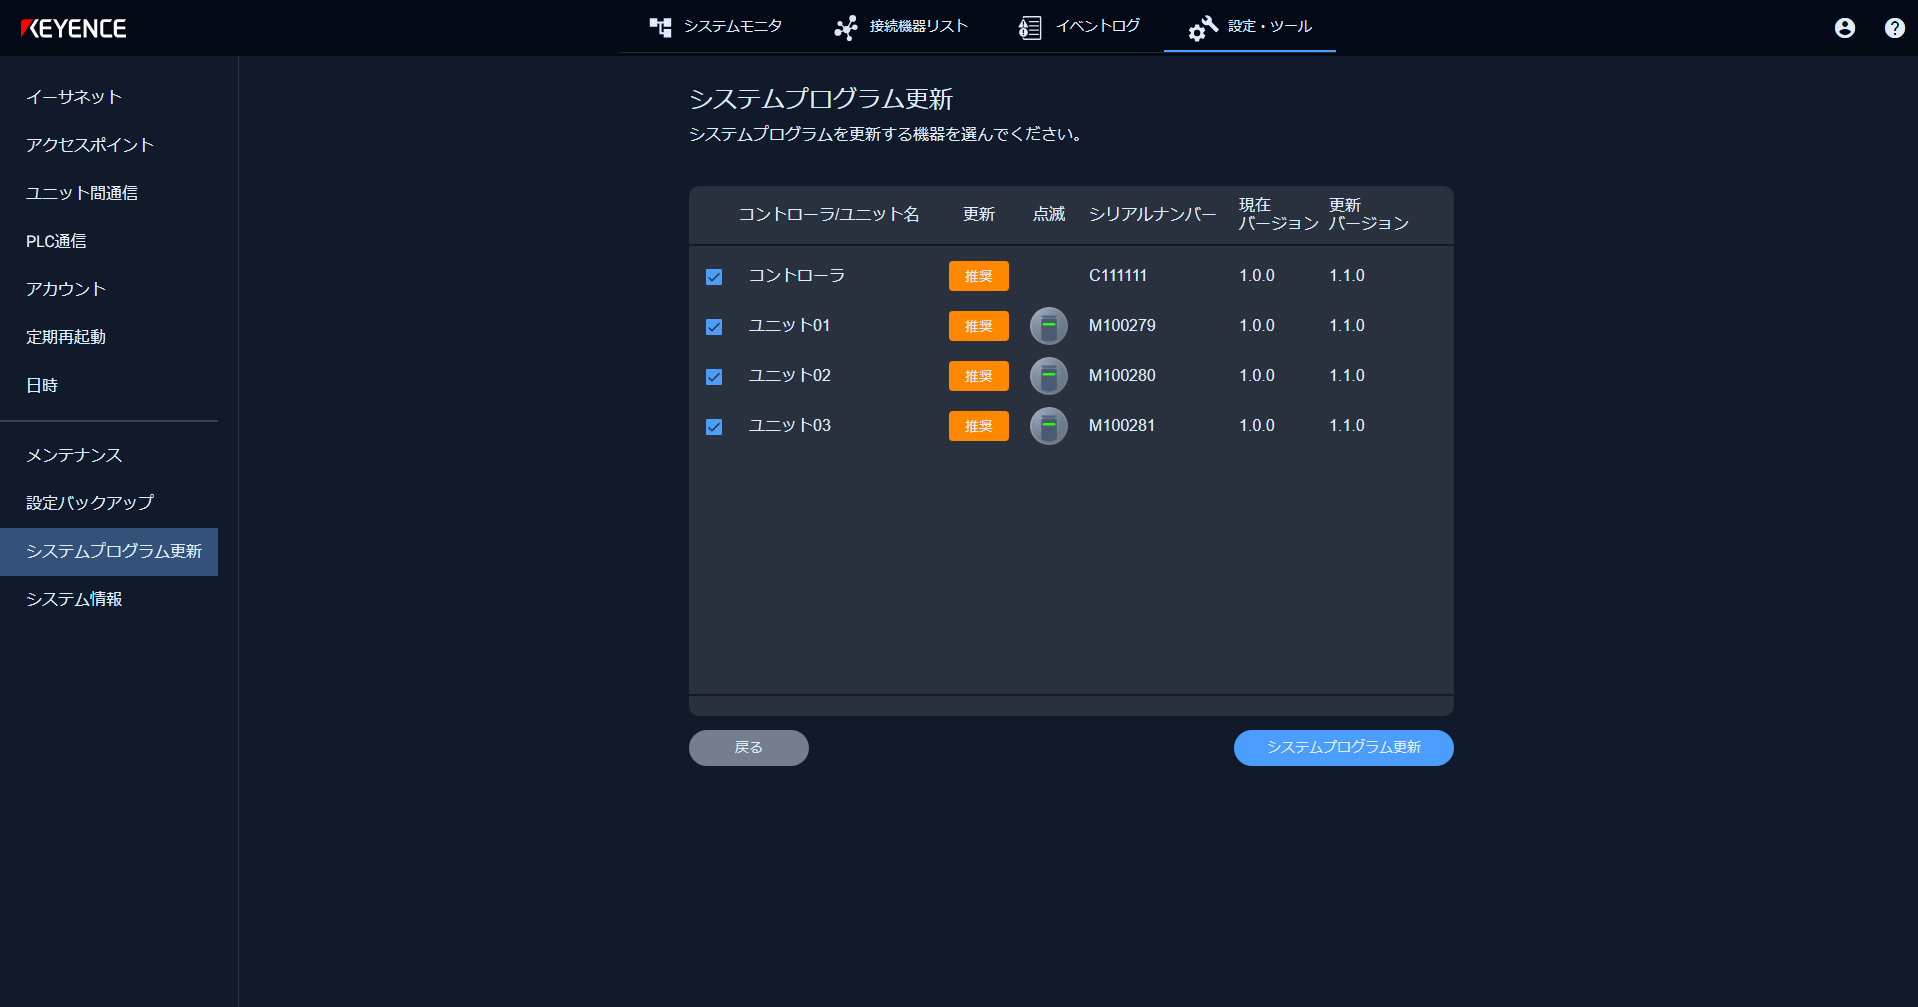
Task: Click the 接続機器リスト device list icon
Action: [846, 27]
